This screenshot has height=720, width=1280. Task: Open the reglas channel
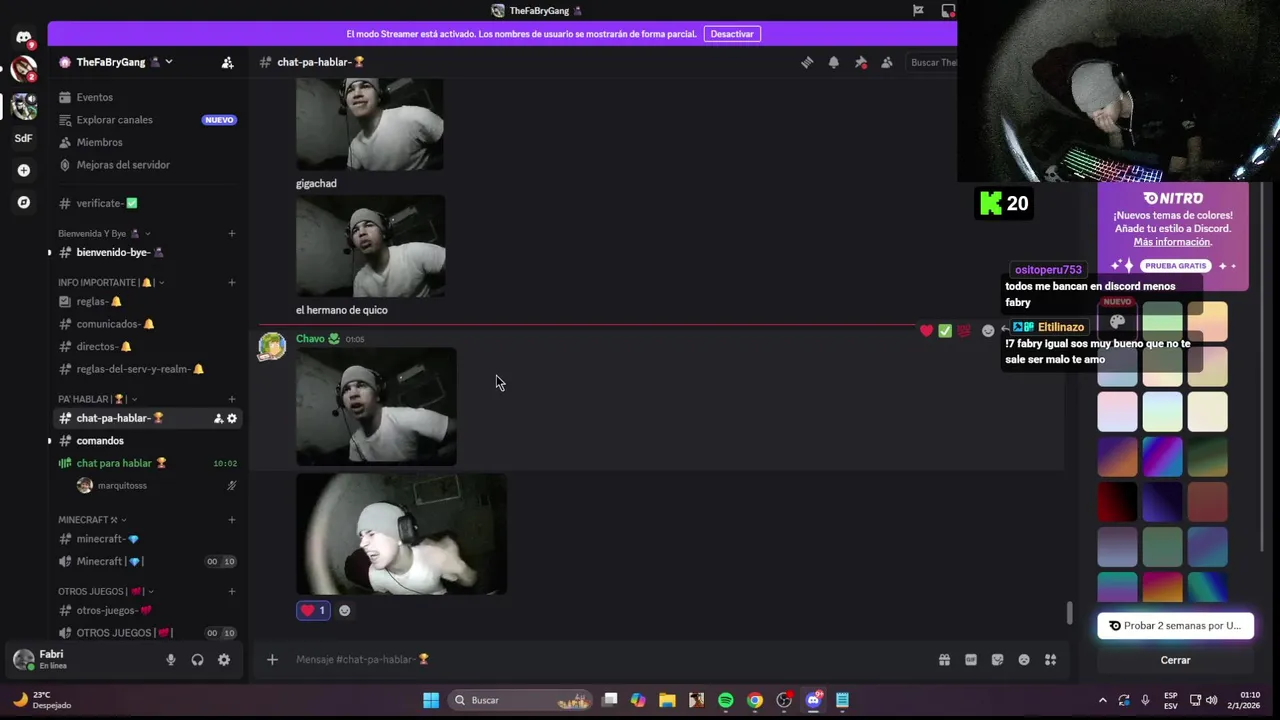click(148, 301)
